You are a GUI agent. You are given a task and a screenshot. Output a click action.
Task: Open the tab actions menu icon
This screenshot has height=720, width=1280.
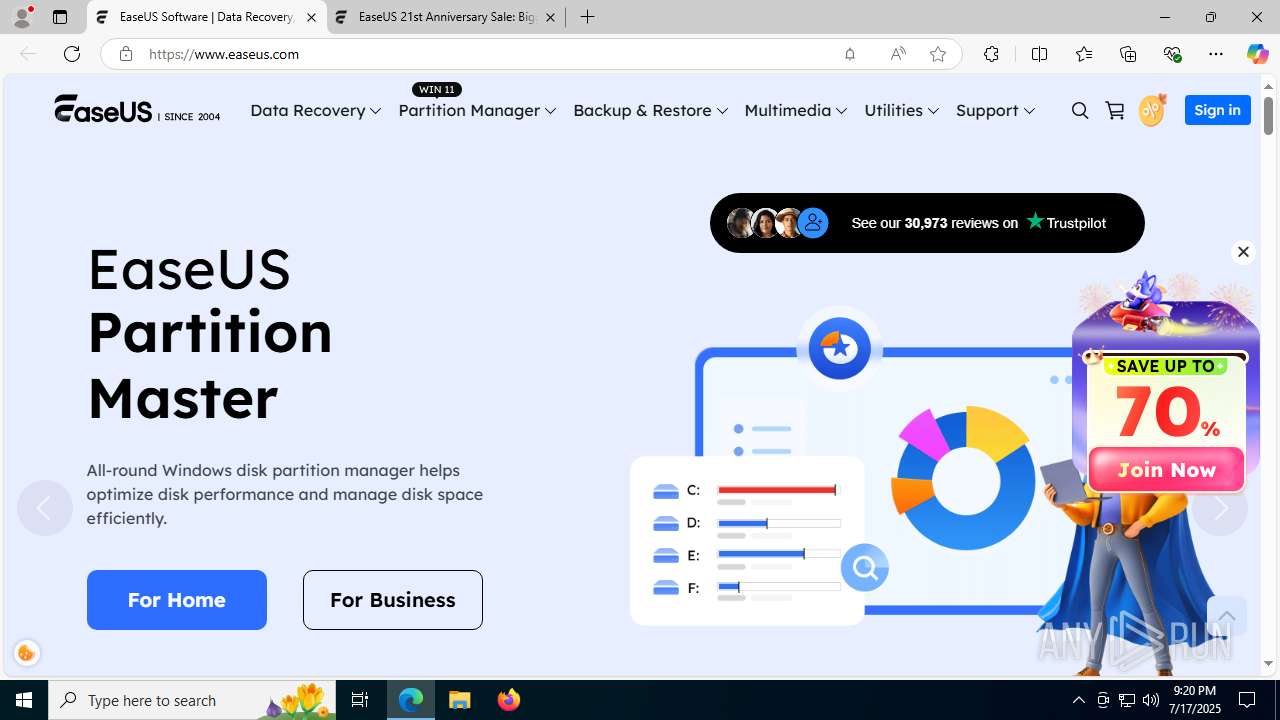pyautogui.click(x=60, y=17)
